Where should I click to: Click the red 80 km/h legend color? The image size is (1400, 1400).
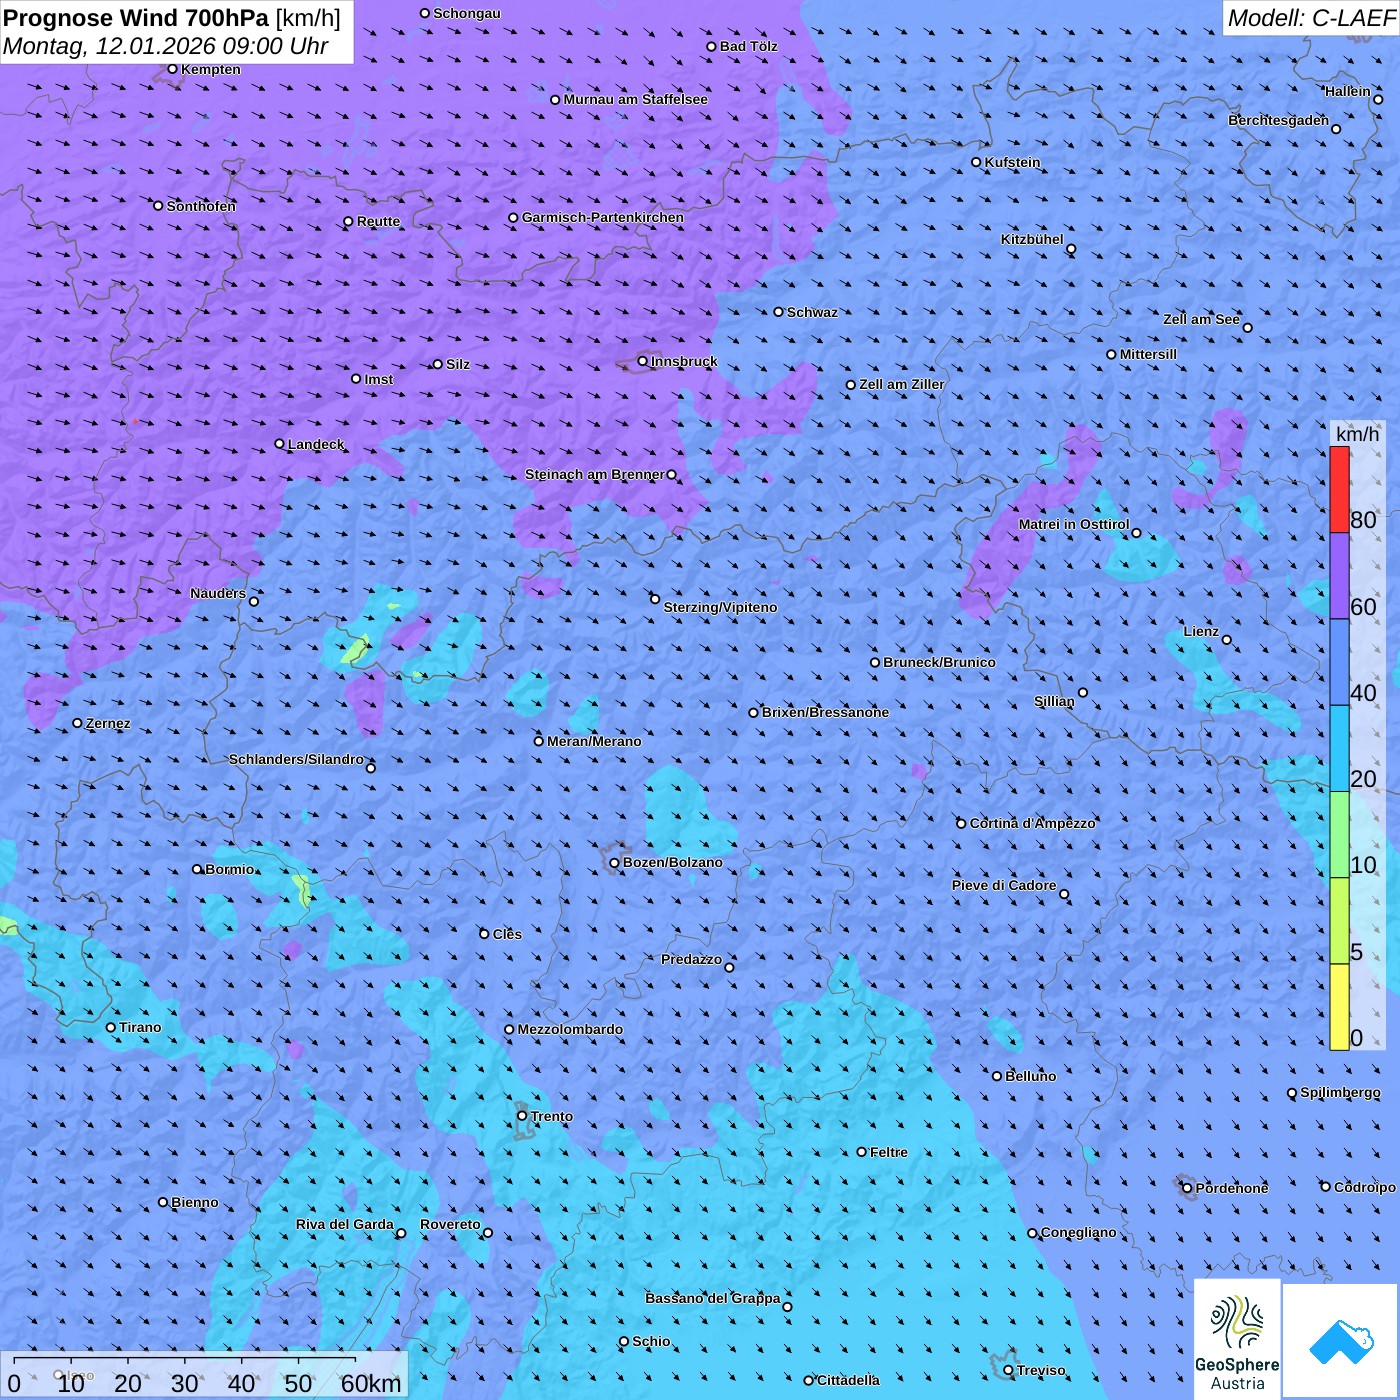pos(1339,490)
